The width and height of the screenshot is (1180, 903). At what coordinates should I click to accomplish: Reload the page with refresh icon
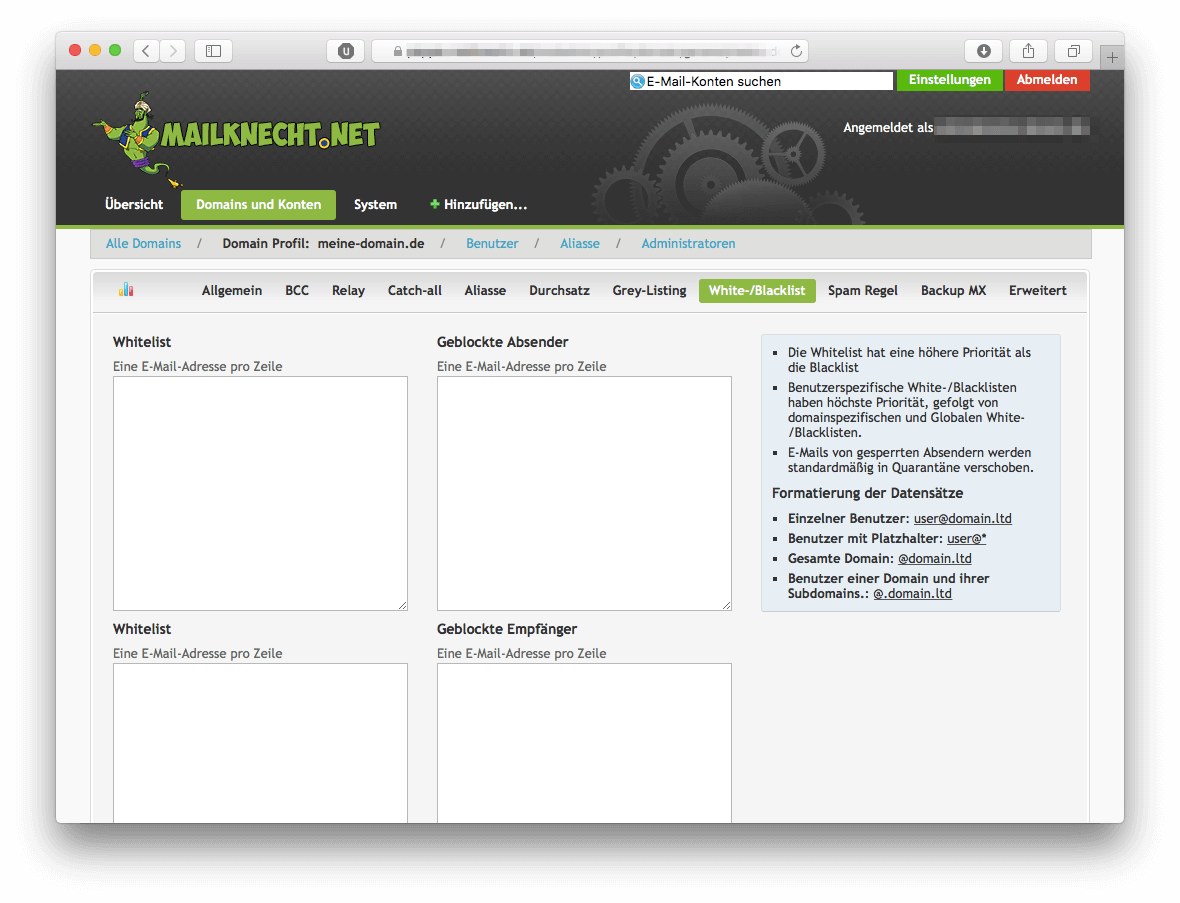(796, 50)
